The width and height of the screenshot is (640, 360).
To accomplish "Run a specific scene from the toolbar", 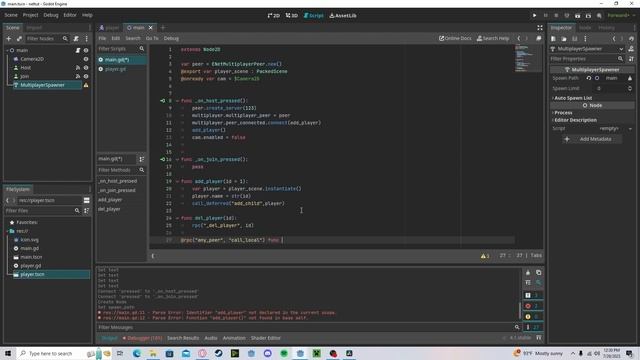I will (588, 16).
